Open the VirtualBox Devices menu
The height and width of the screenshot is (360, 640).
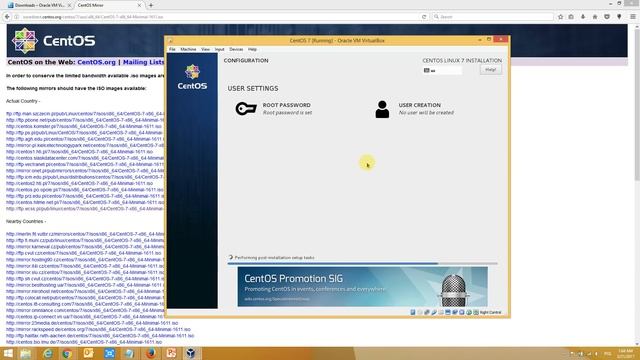click(x=236, y=49)
